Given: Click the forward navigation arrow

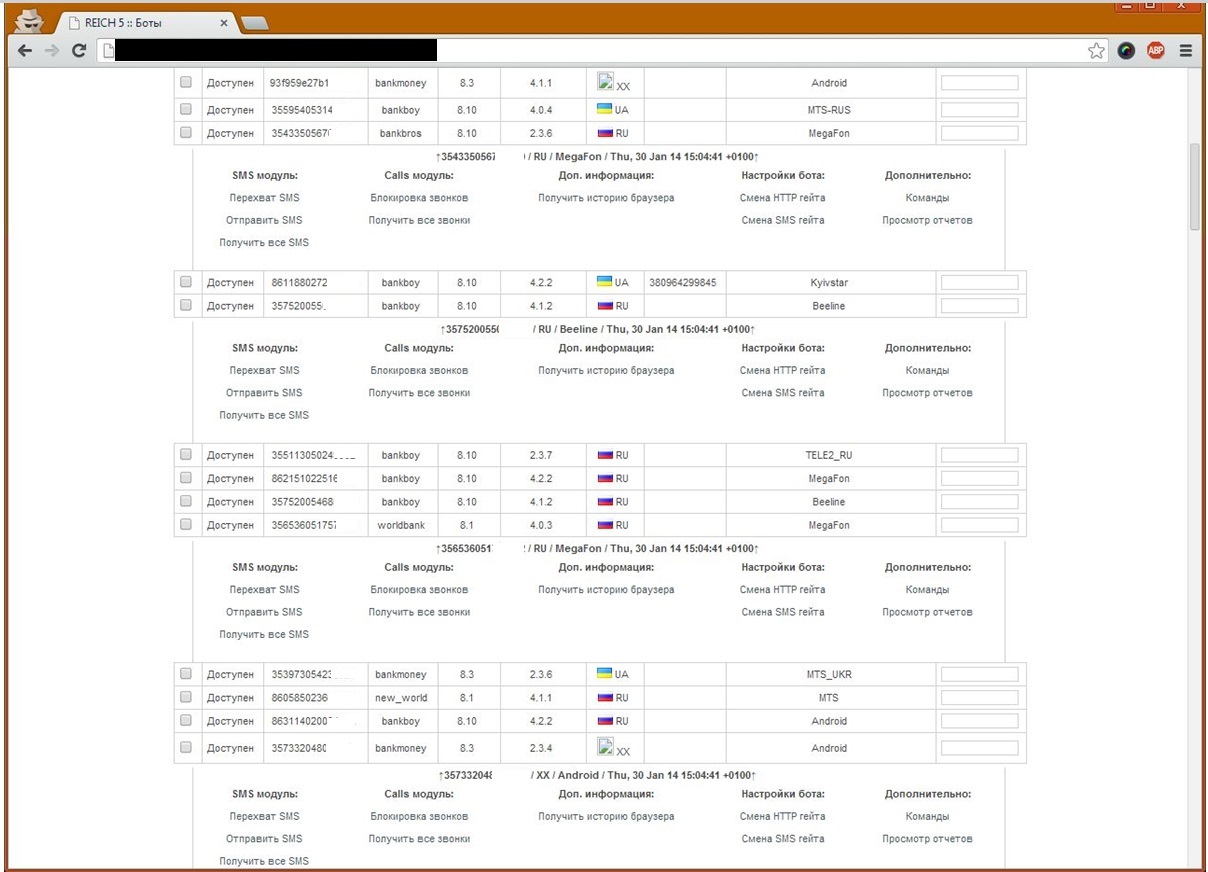Looking at the screenshot, I should pyautogui.click(x=50, y=50).
